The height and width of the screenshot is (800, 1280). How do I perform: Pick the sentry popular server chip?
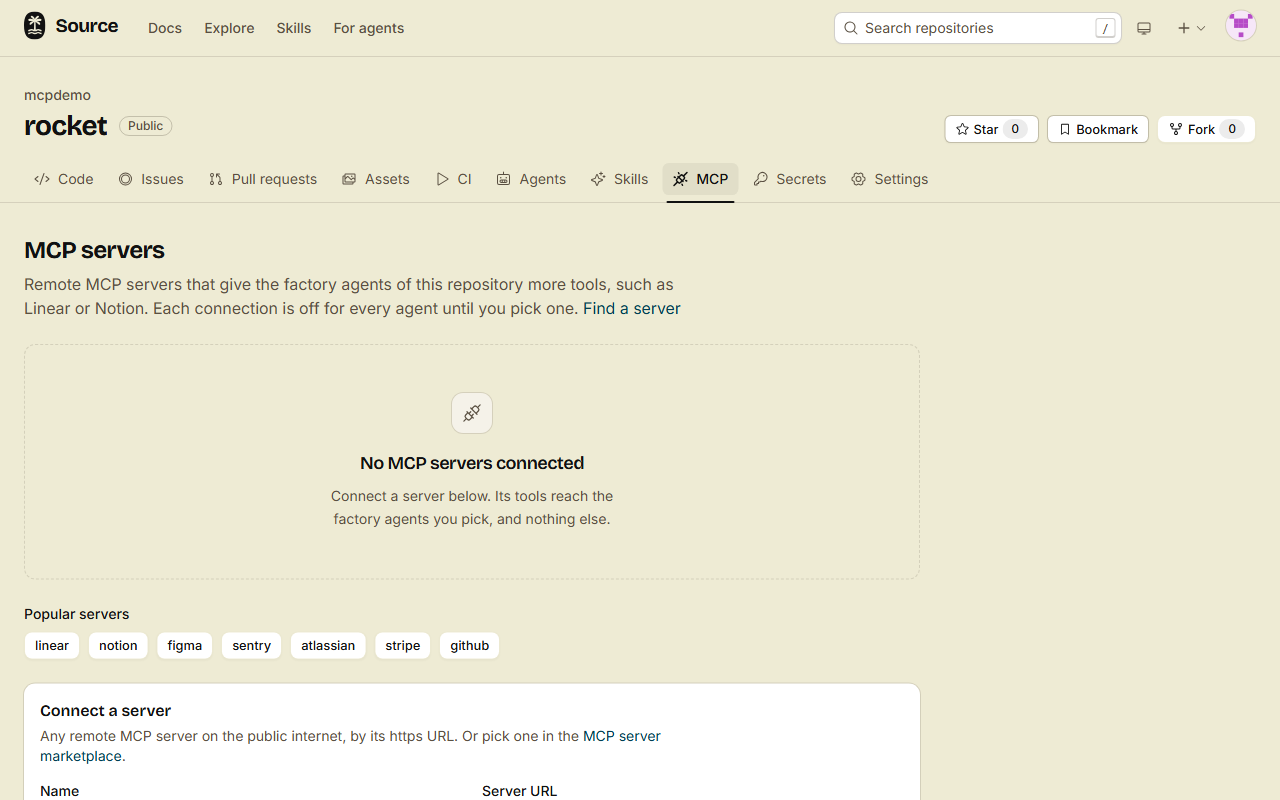pyautogui.click(x=252, y=646)
